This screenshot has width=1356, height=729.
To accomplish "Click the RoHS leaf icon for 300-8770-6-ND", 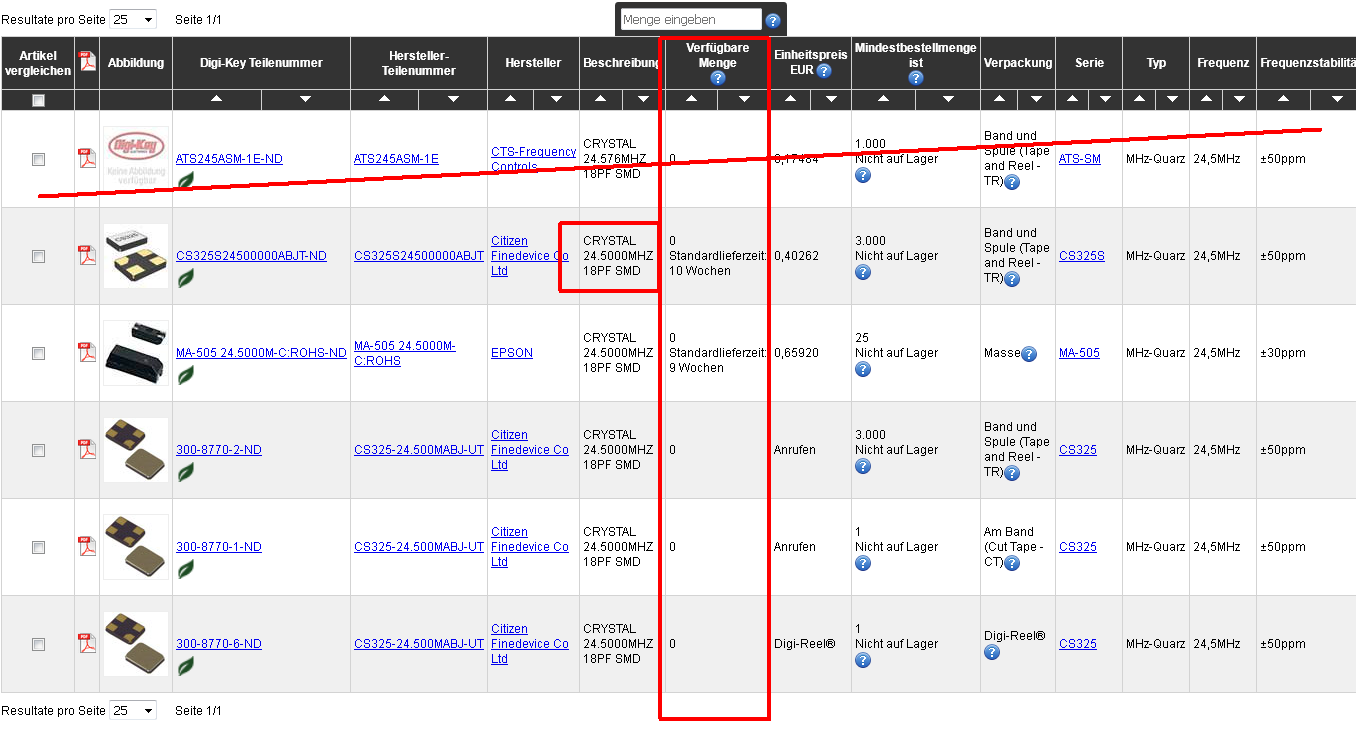I will (x=186, y=666).
